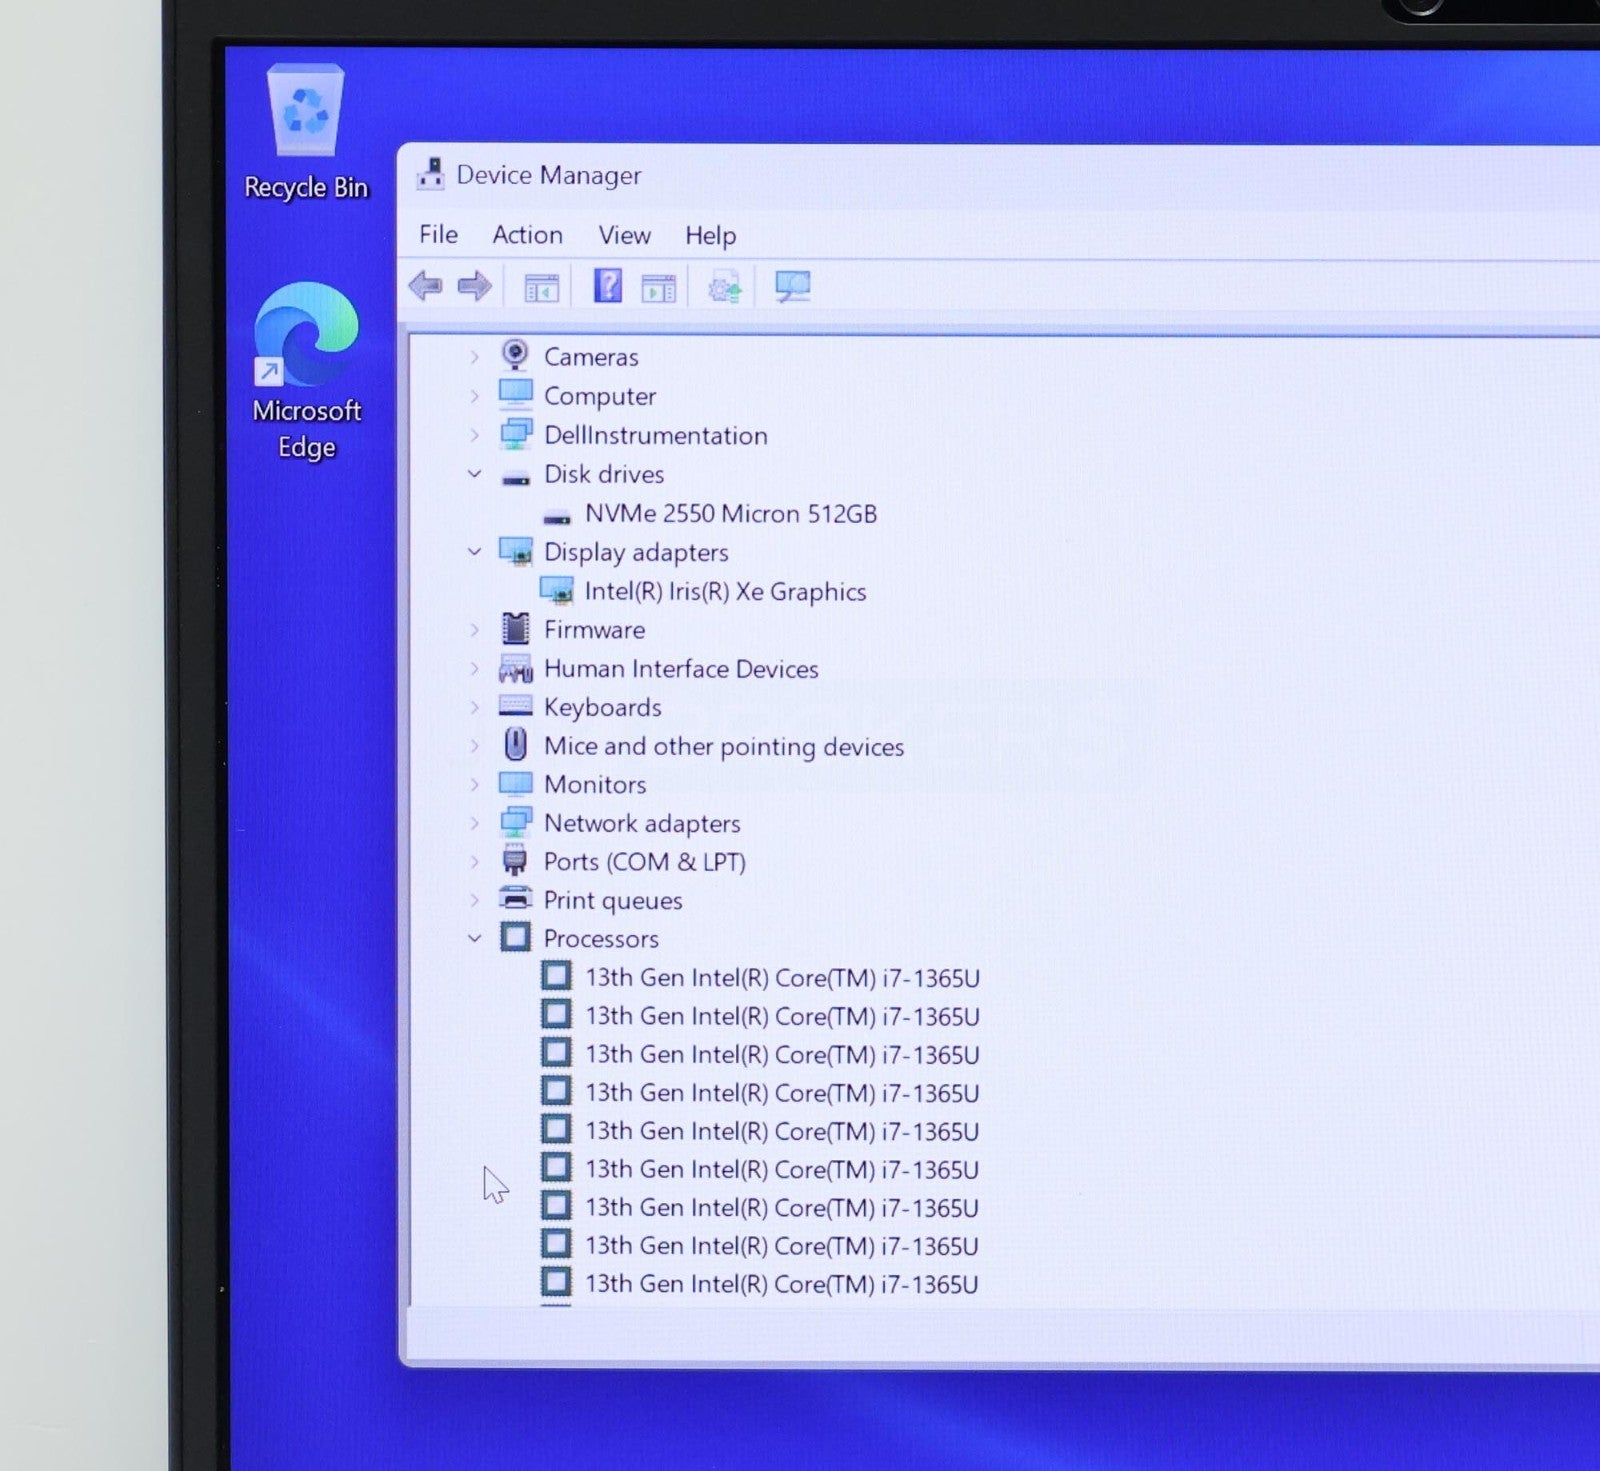
Task: Open the View menu
Action: tap(624, 235)
